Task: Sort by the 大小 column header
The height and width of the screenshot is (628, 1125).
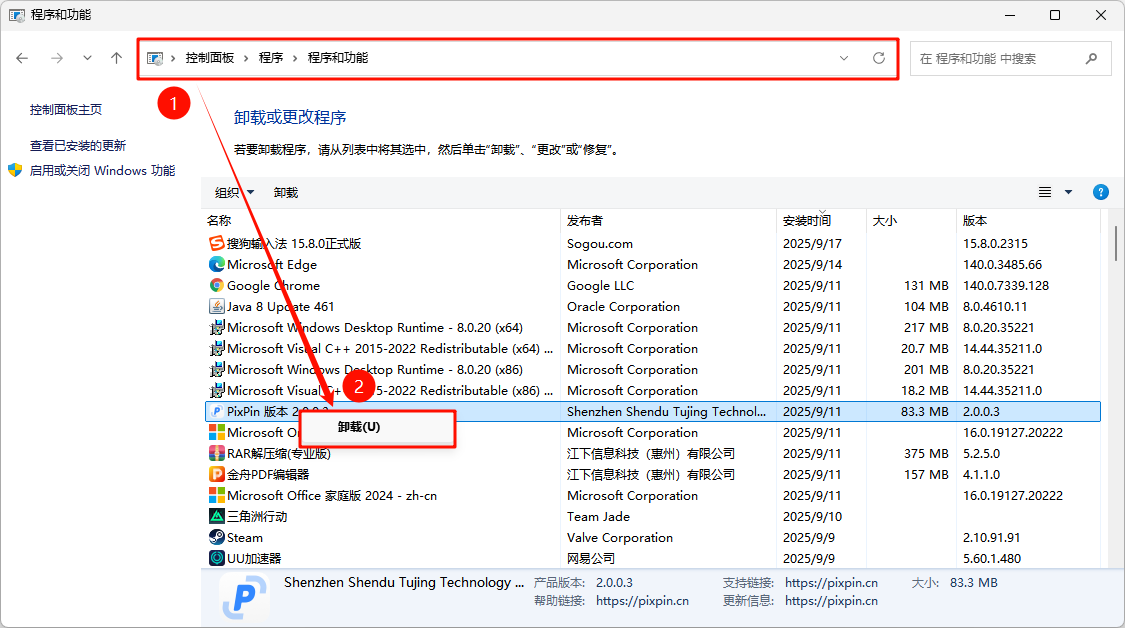Action: click(x=911, y=220)
